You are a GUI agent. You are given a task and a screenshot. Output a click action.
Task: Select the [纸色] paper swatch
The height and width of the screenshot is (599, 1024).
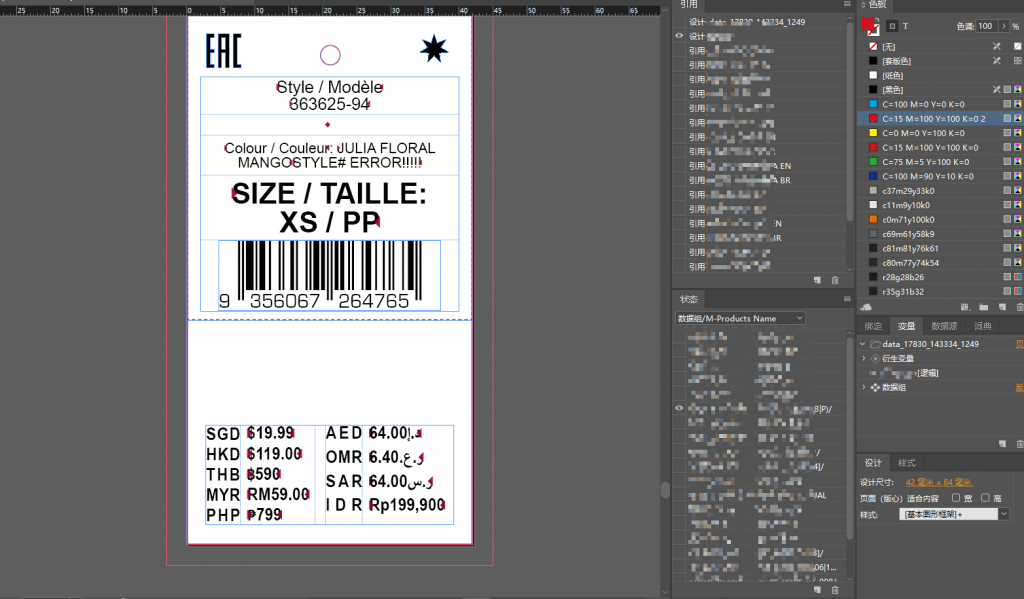(x=939, y=75)
